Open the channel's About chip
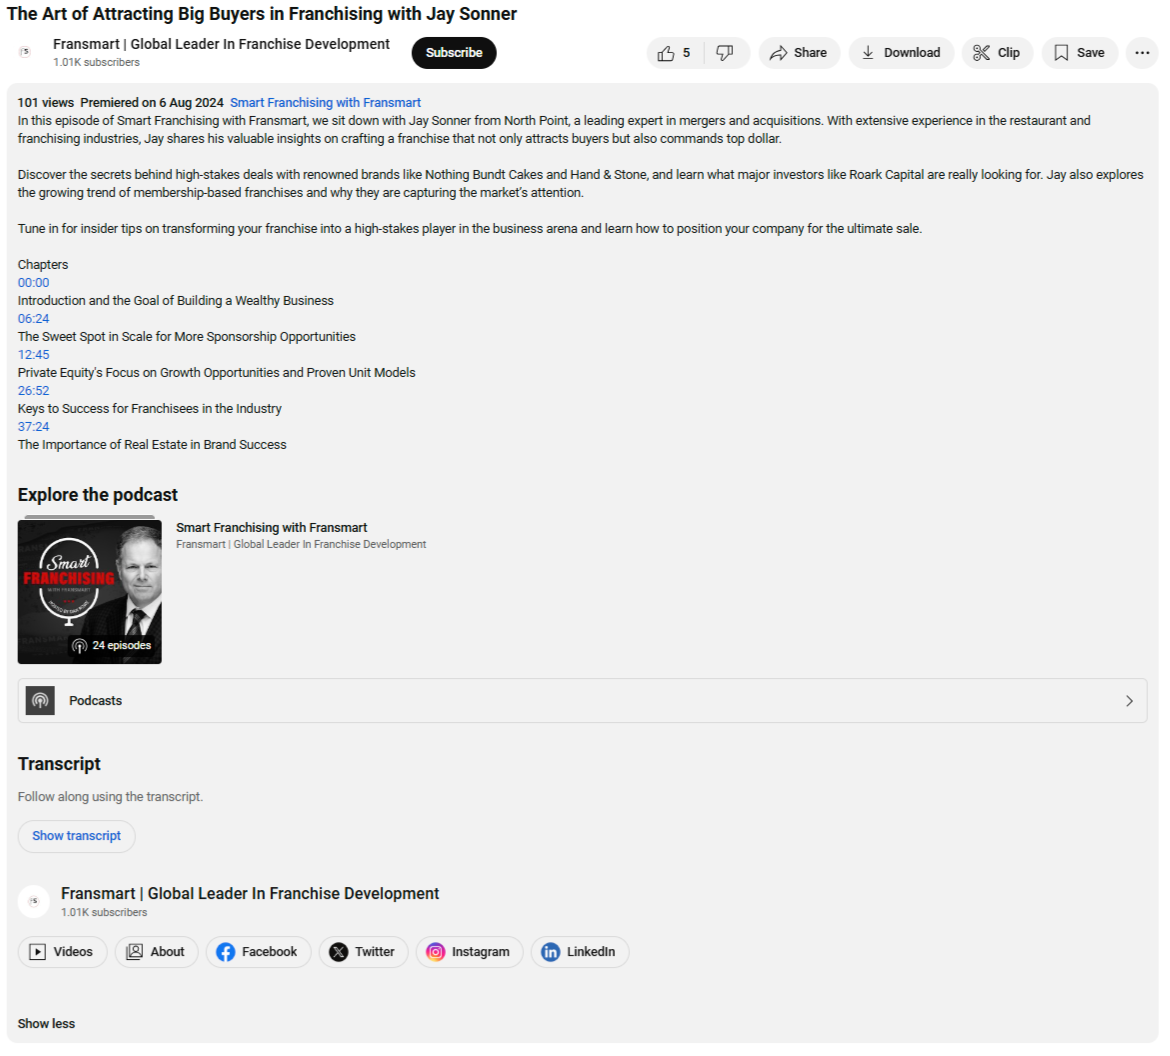1170x1056 pixels. point(156,952)
